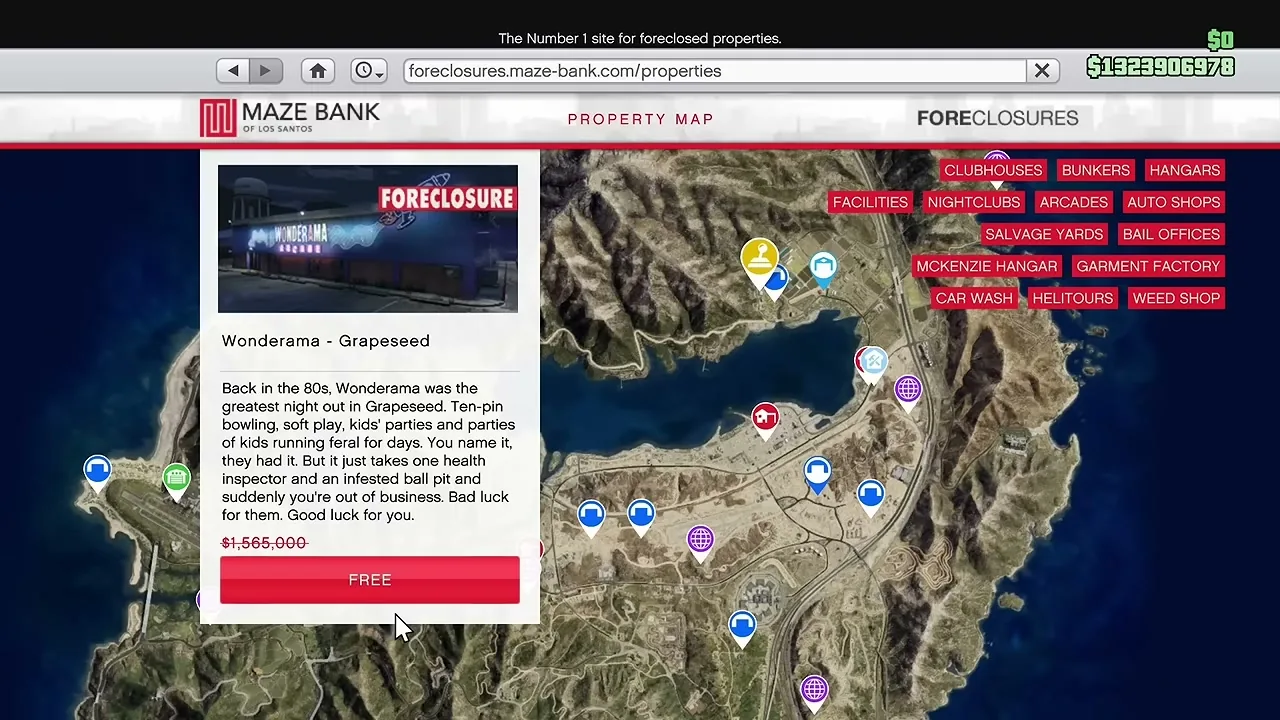
Task: Choose the ARCADES filter
Action: tap(1074, 202)
